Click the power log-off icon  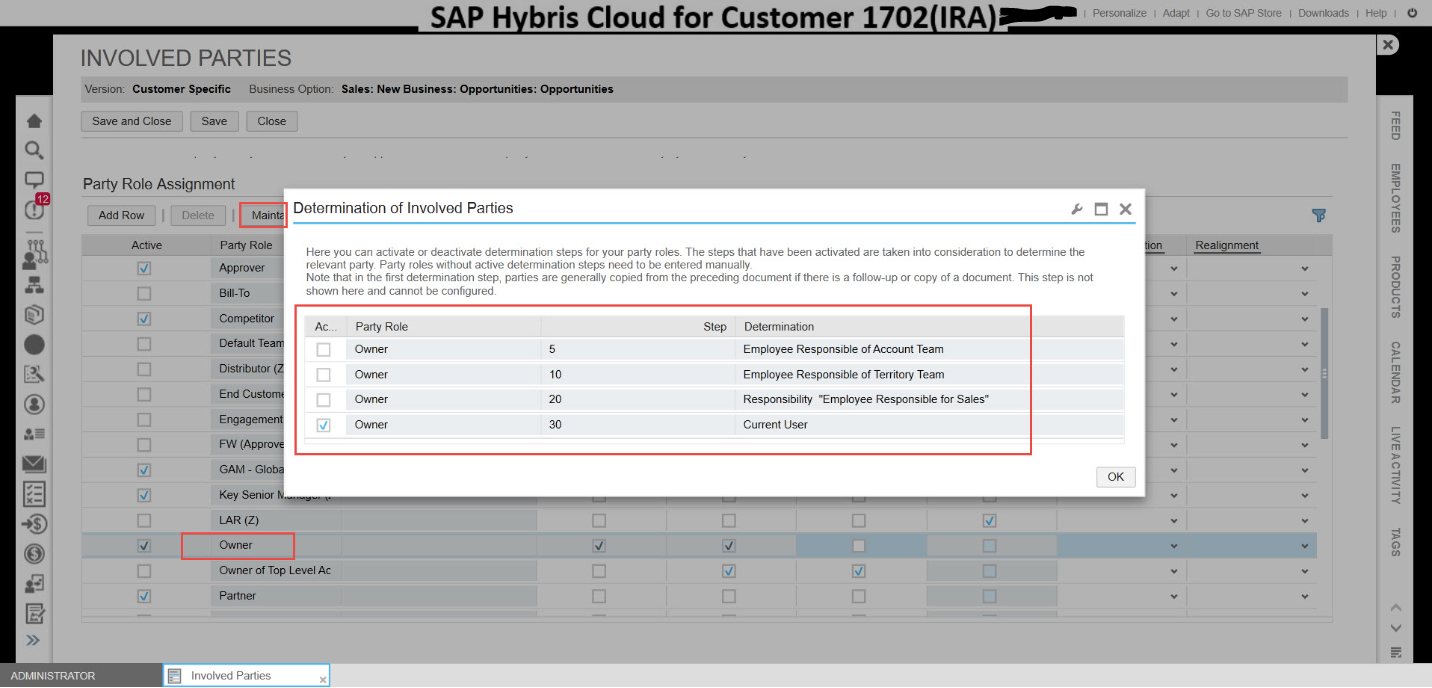coord(1412,13)
